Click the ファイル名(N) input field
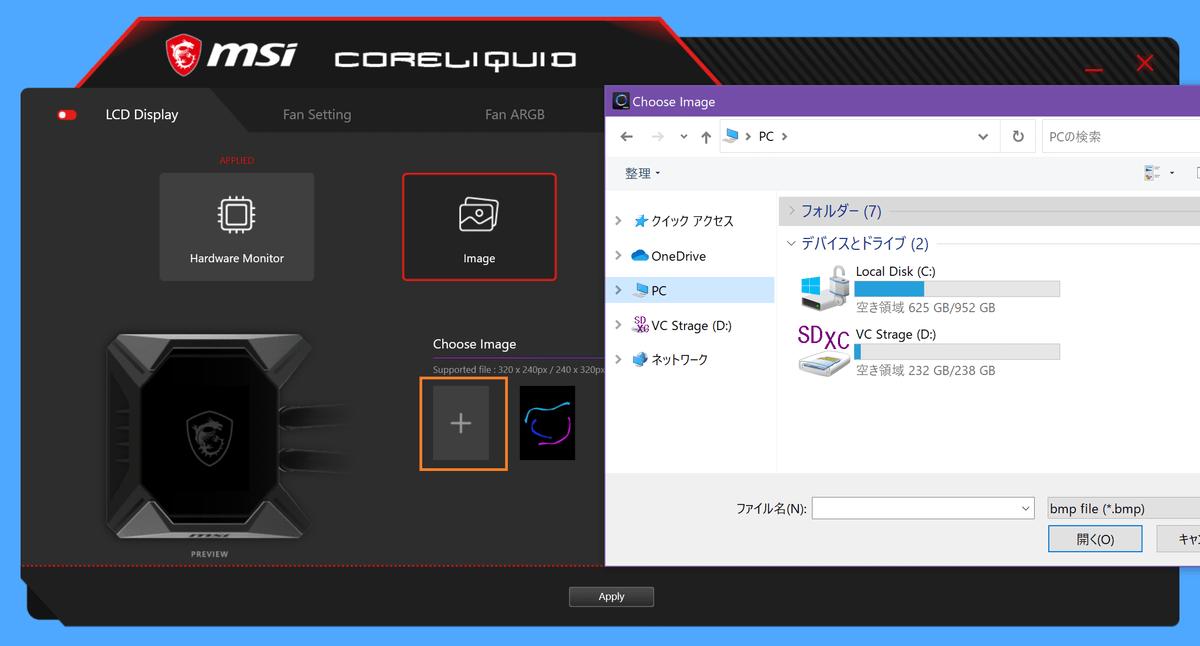The image size is (1200, 646). [923, 509]
